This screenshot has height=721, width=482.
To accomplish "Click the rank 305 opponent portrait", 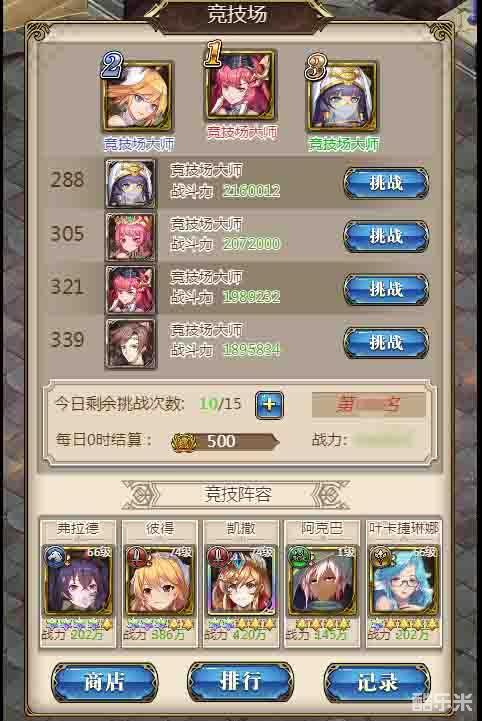I will click(131, 237).
